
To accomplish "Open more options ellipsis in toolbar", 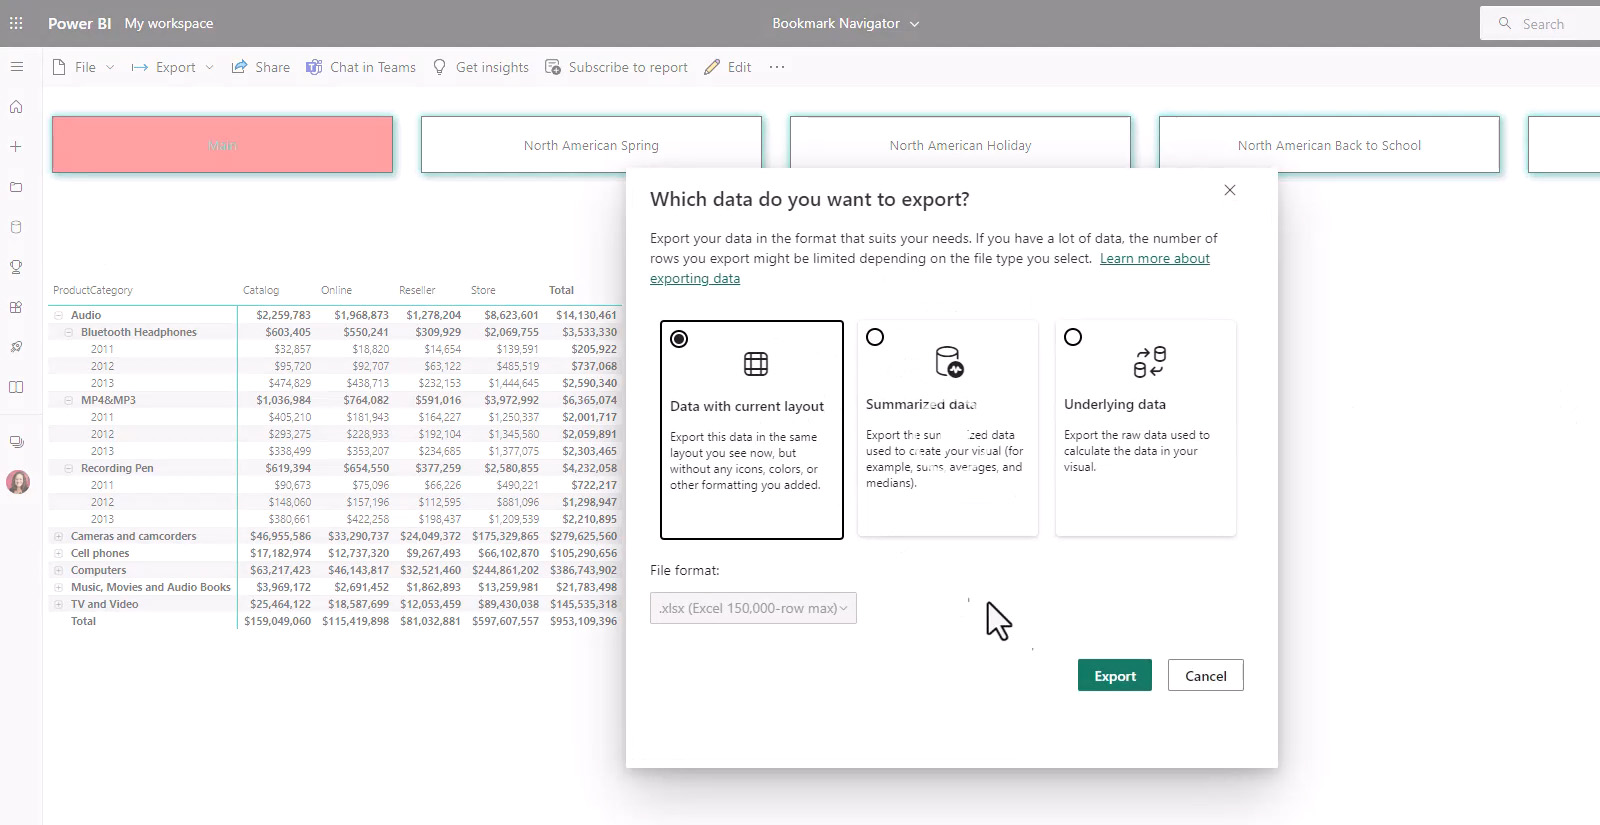I will tap(777, 67).
